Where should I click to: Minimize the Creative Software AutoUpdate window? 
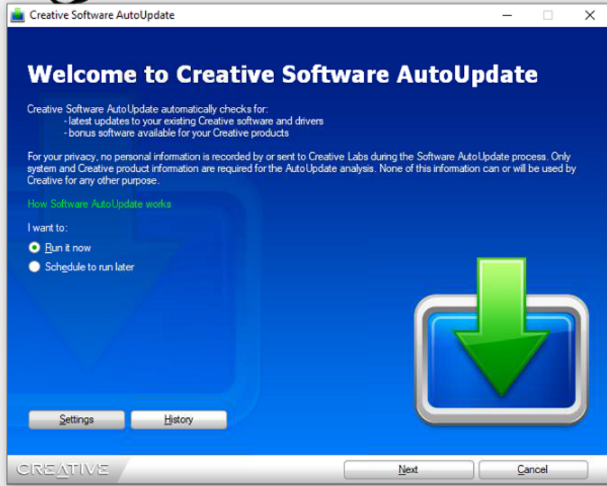click(507, 15)
